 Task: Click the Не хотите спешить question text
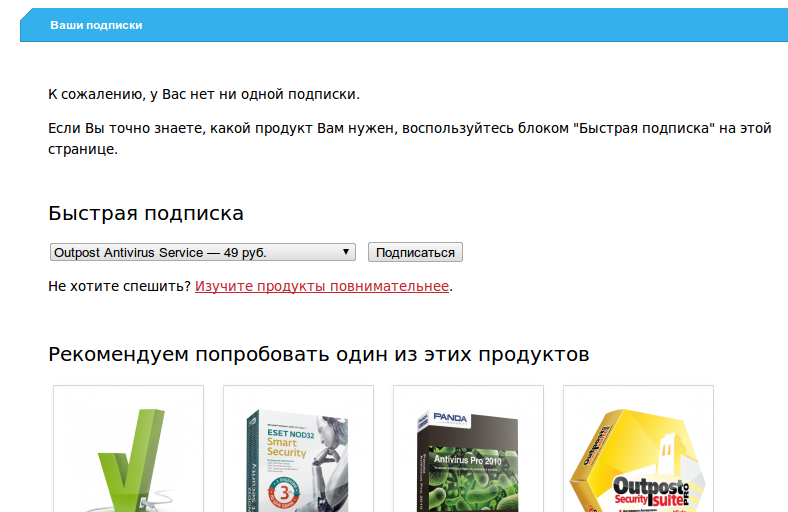tap(119, 286)
